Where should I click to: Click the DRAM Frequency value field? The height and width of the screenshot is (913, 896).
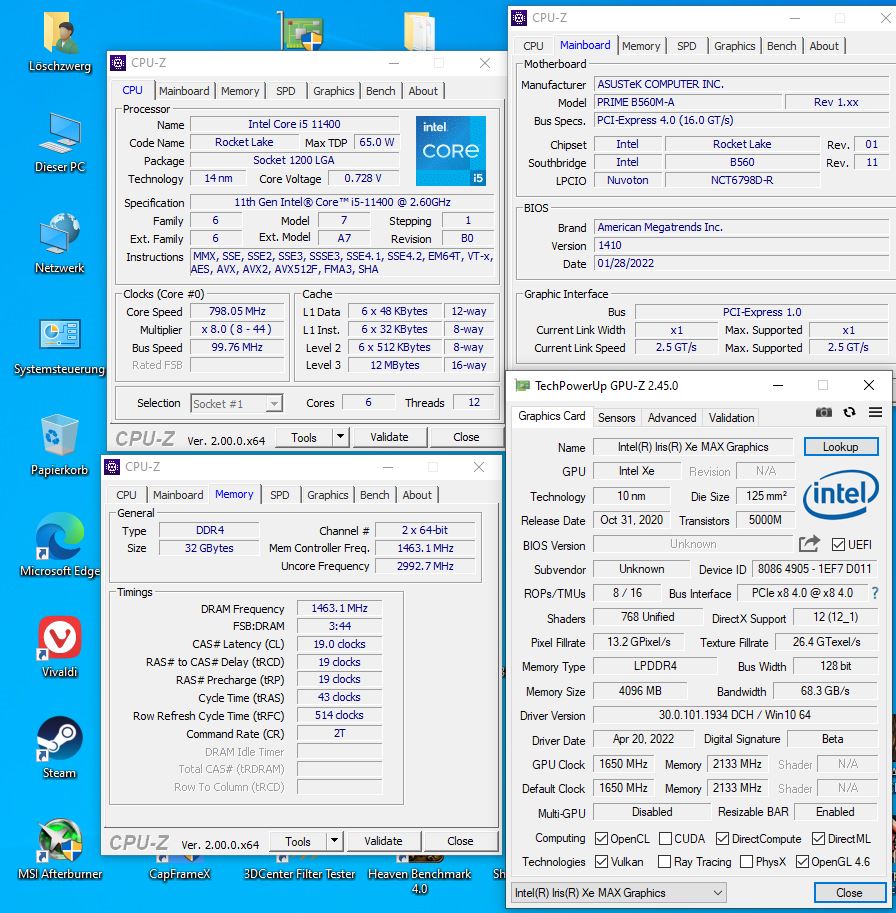[x=339, y=608]
